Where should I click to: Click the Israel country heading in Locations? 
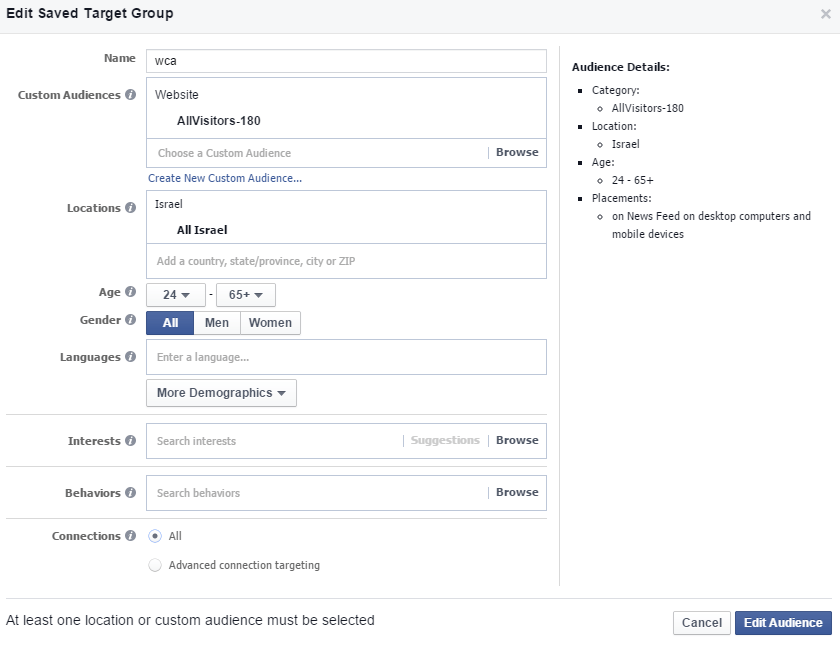pos(169,204)
